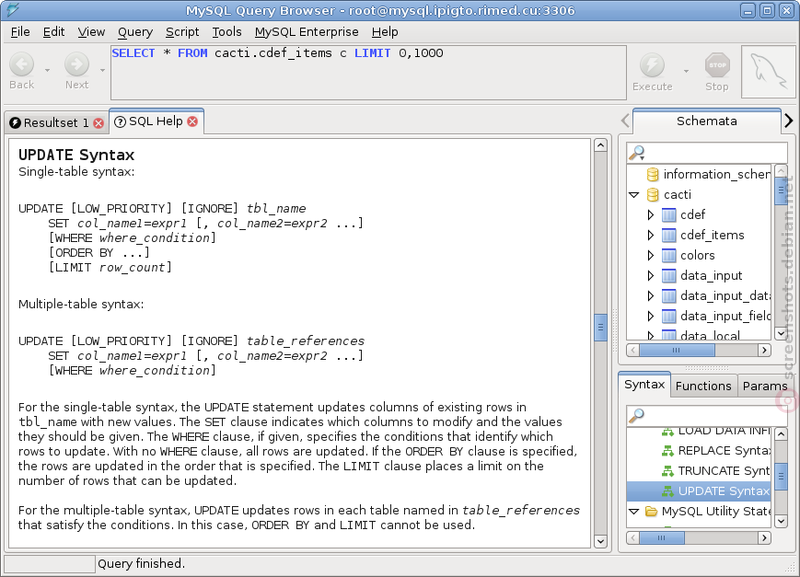Select the information_schema database icon

click(x=653, y=174)
